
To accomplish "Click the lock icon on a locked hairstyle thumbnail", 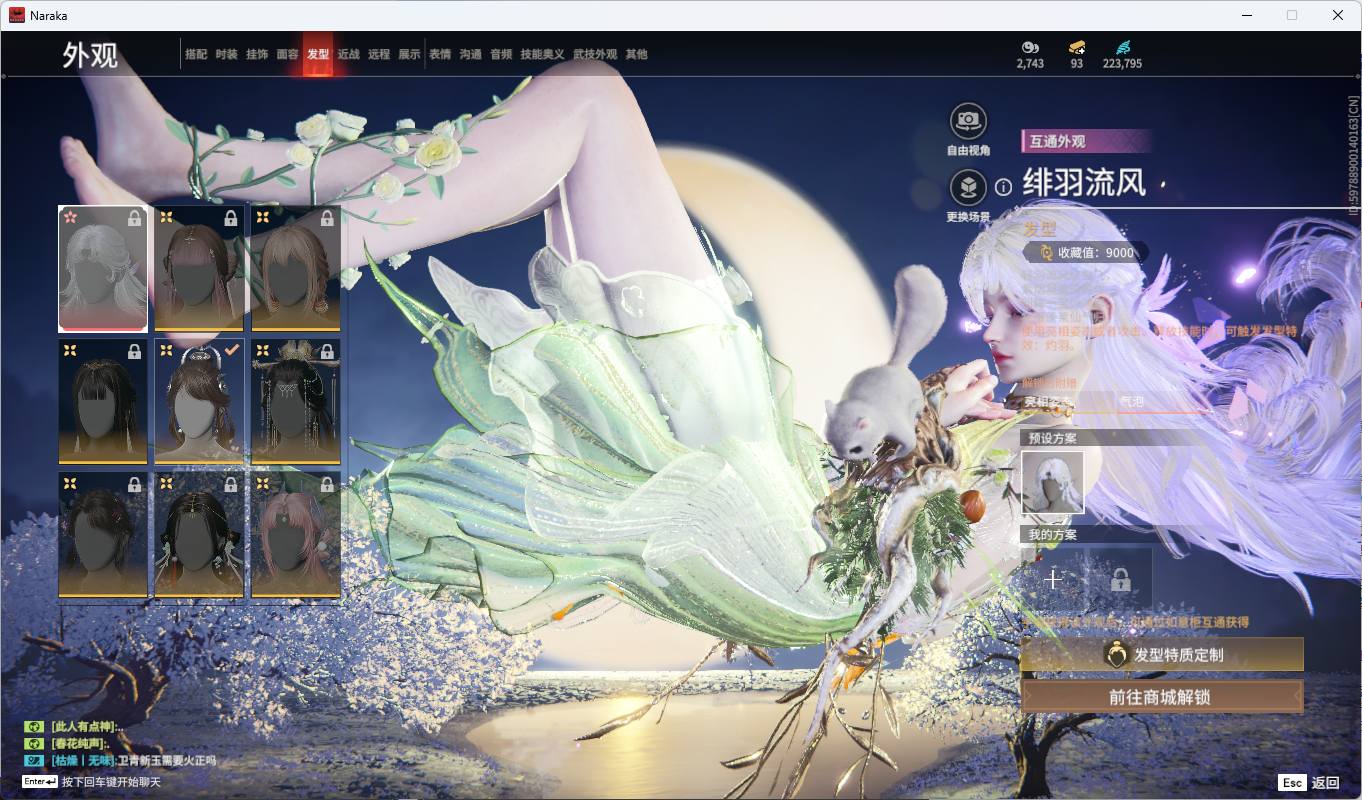I will coord(136,220).
